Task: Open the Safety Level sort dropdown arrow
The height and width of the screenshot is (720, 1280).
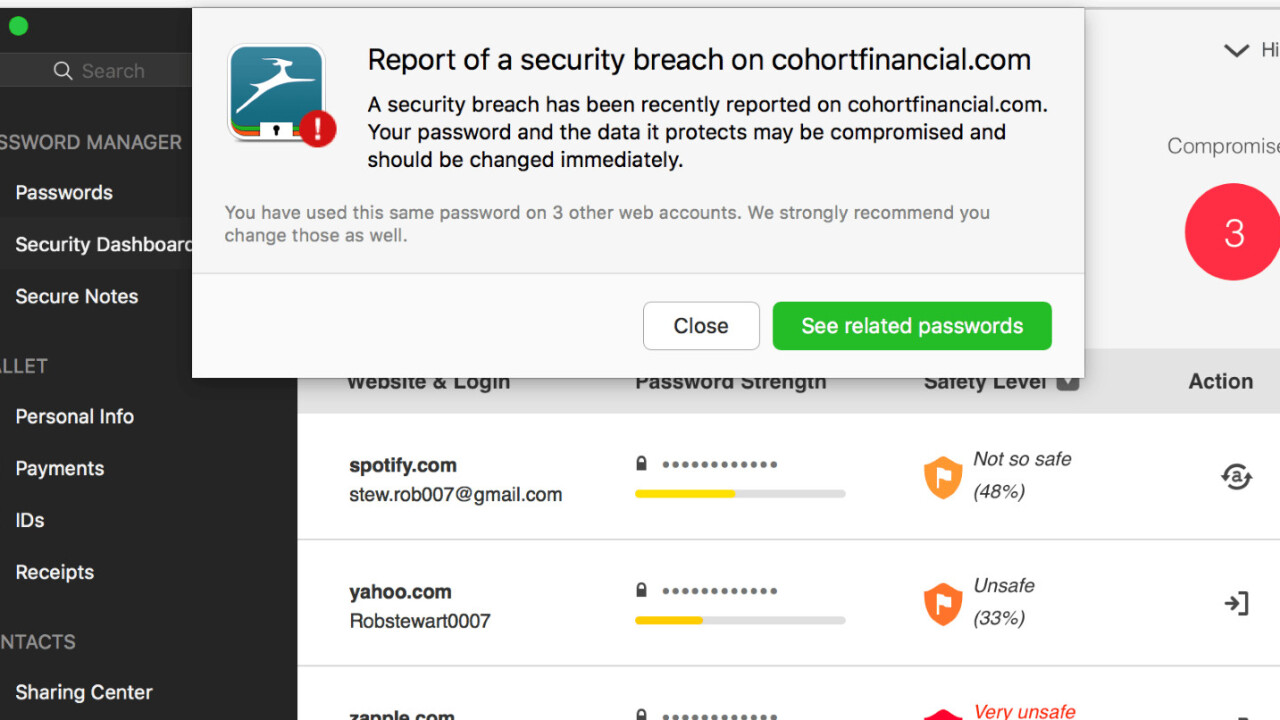Action: 1068,382
